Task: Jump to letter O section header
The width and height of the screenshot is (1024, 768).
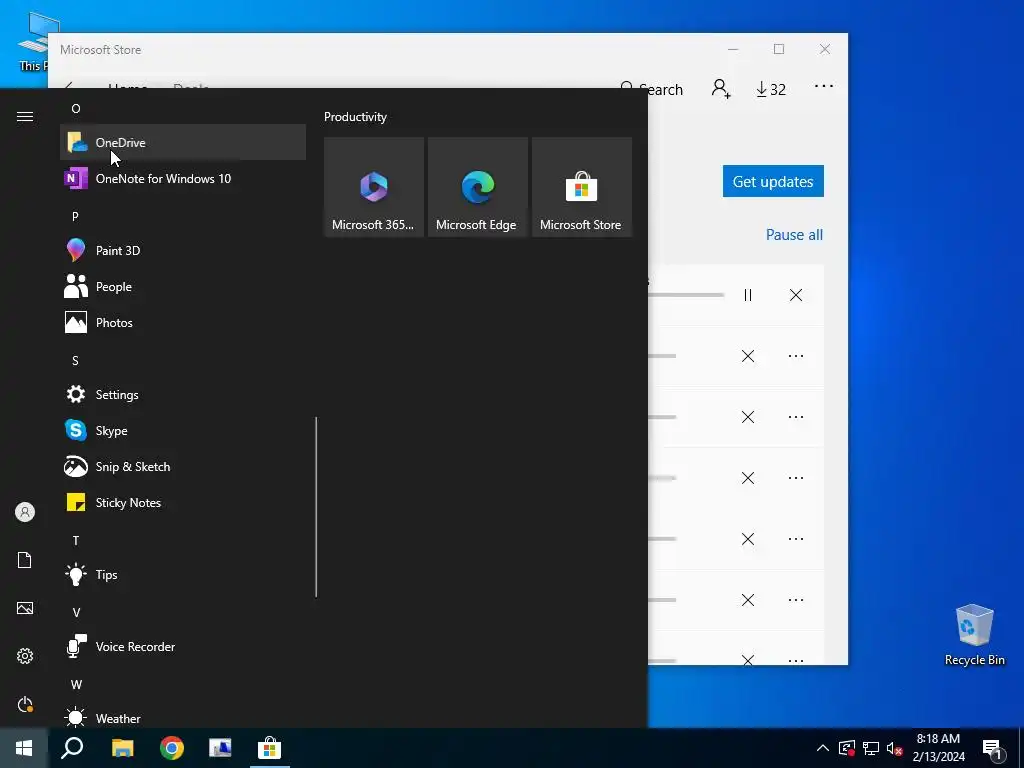Action: tap(76, 108)
